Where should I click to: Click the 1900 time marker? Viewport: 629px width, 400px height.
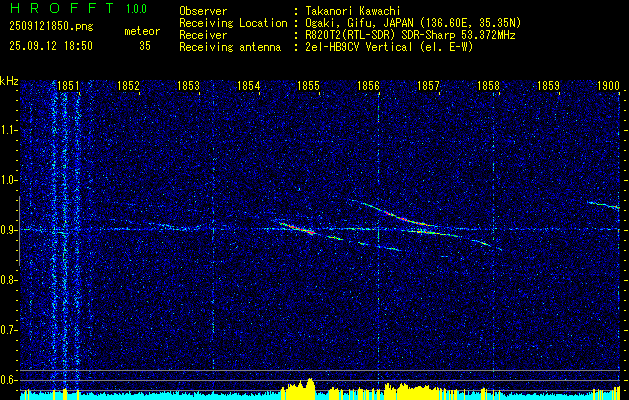point(609,86)
